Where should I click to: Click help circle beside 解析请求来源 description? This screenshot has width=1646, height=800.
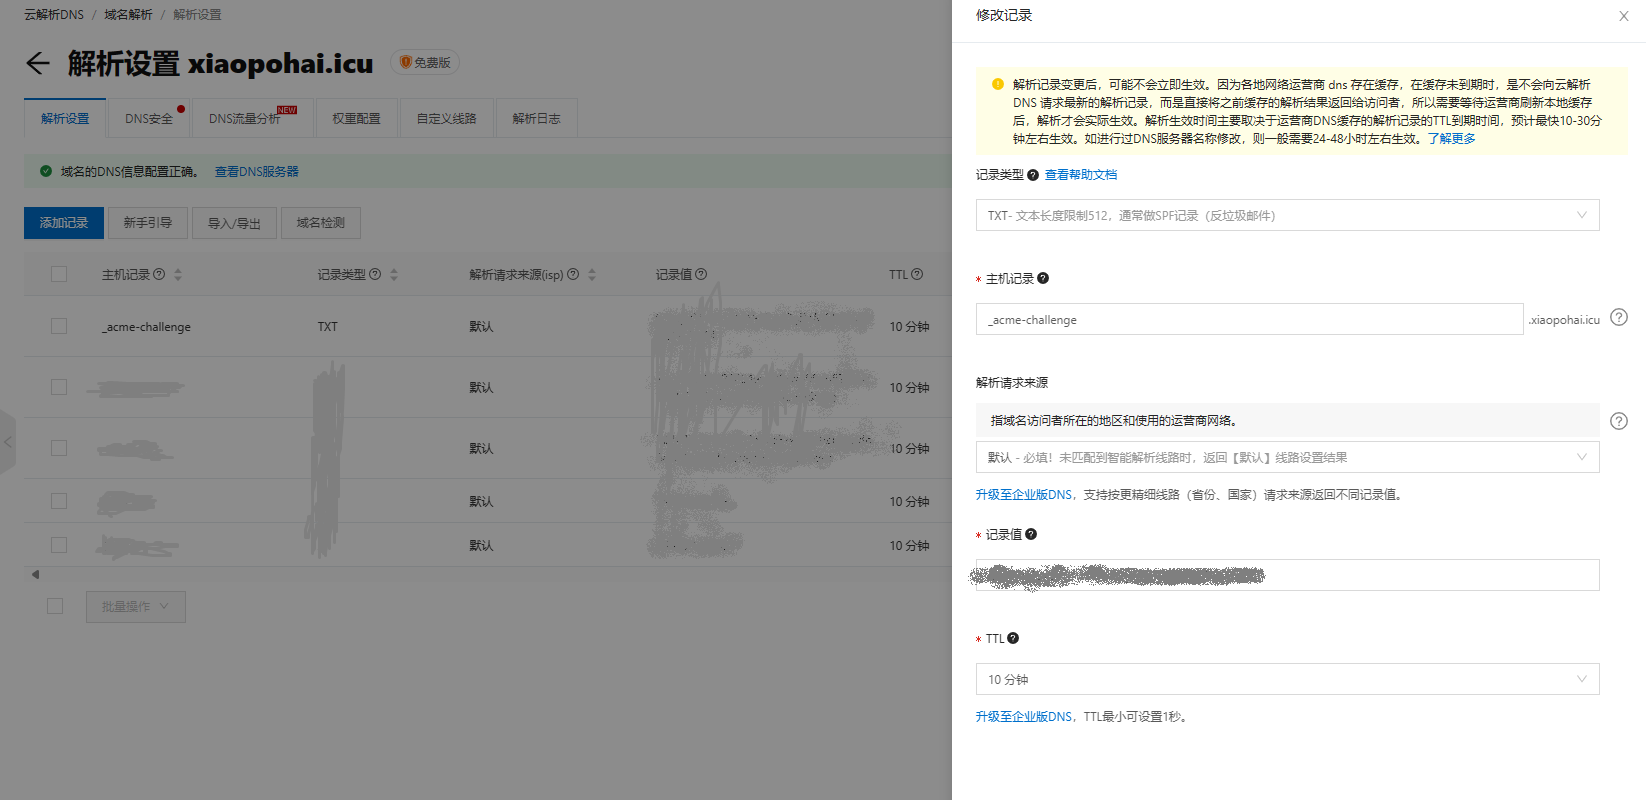pos(1619,421)
